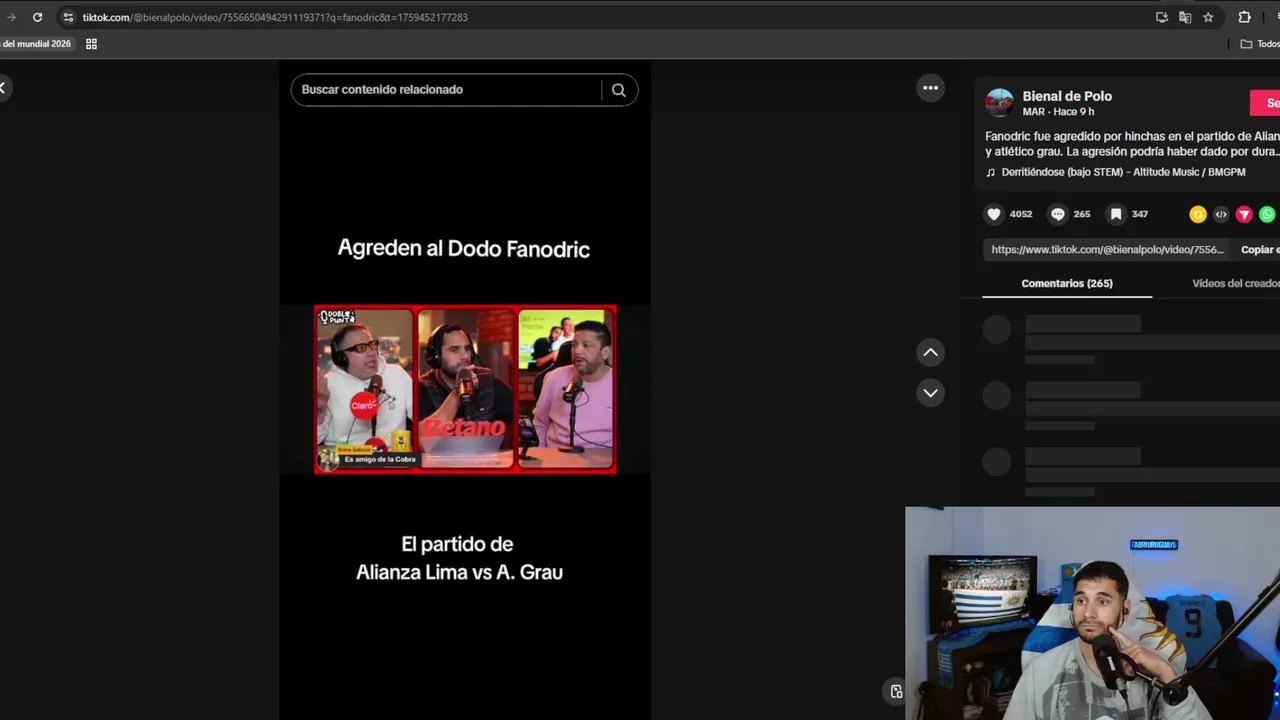Click the streamer webcam overlay
1280x720 pixels.
(x=1092, y=613)
